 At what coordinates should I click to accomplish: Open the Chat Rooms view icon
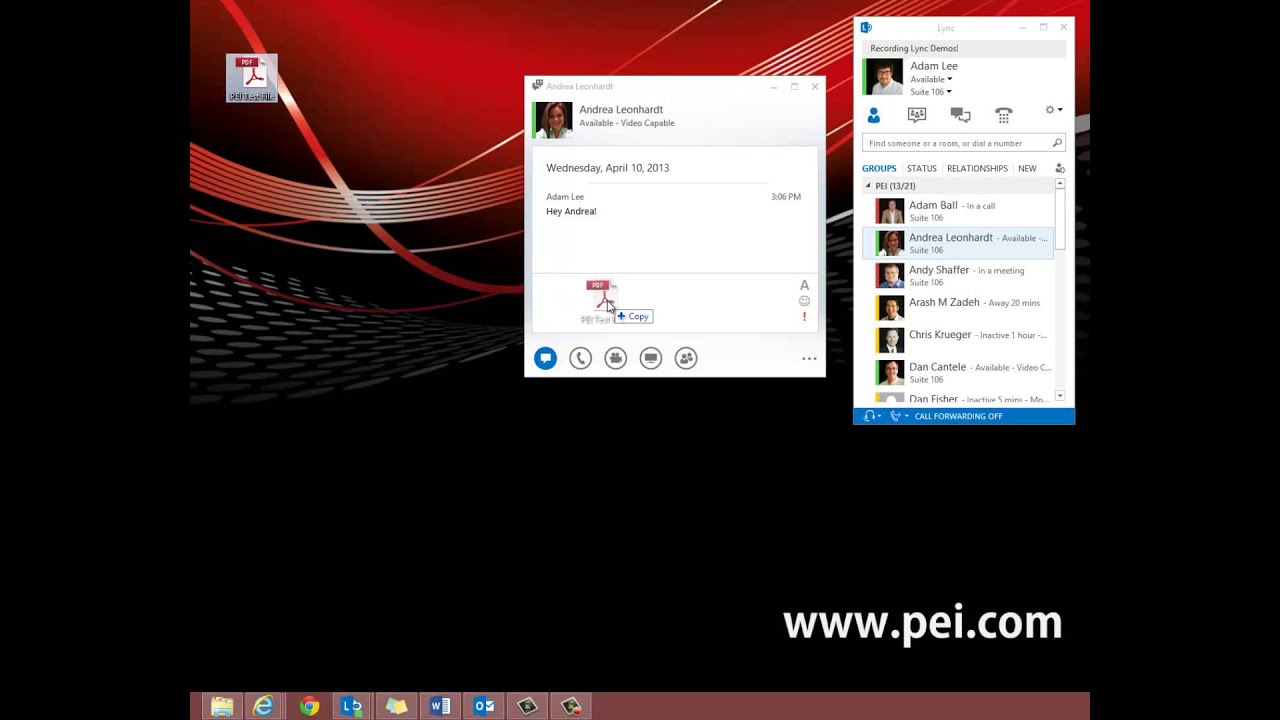(917, 115)
